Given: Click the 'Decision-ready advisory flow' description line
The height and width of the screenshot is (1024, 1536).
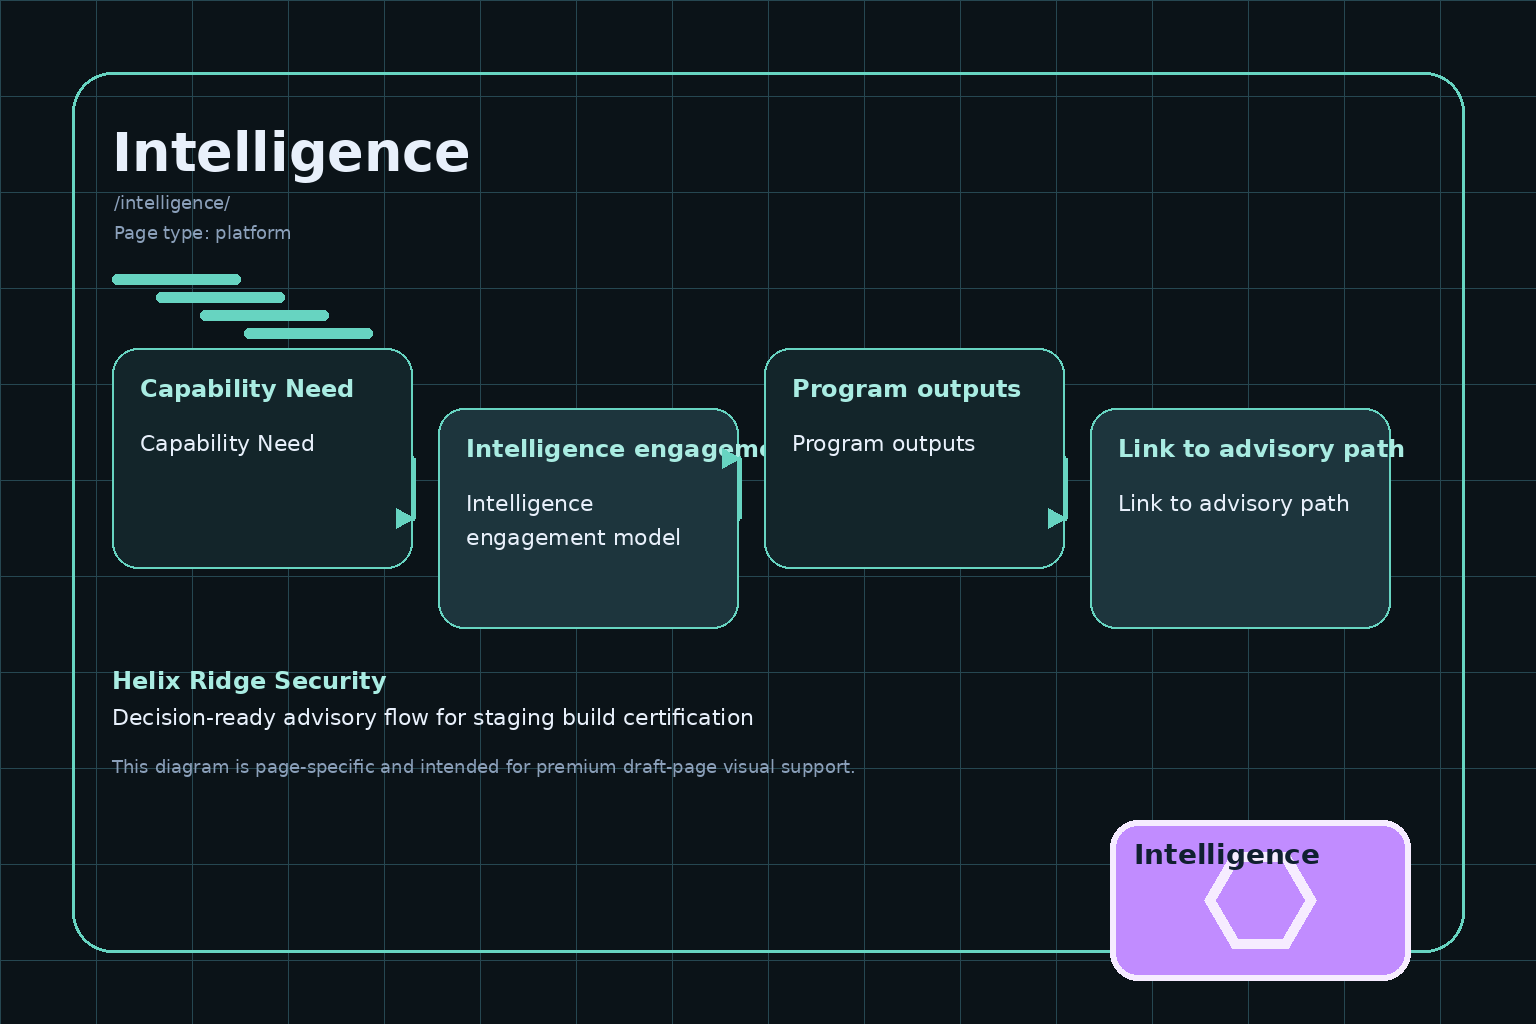Looking at the screenshot, I should pyautogui.click(x=433, y=718).
